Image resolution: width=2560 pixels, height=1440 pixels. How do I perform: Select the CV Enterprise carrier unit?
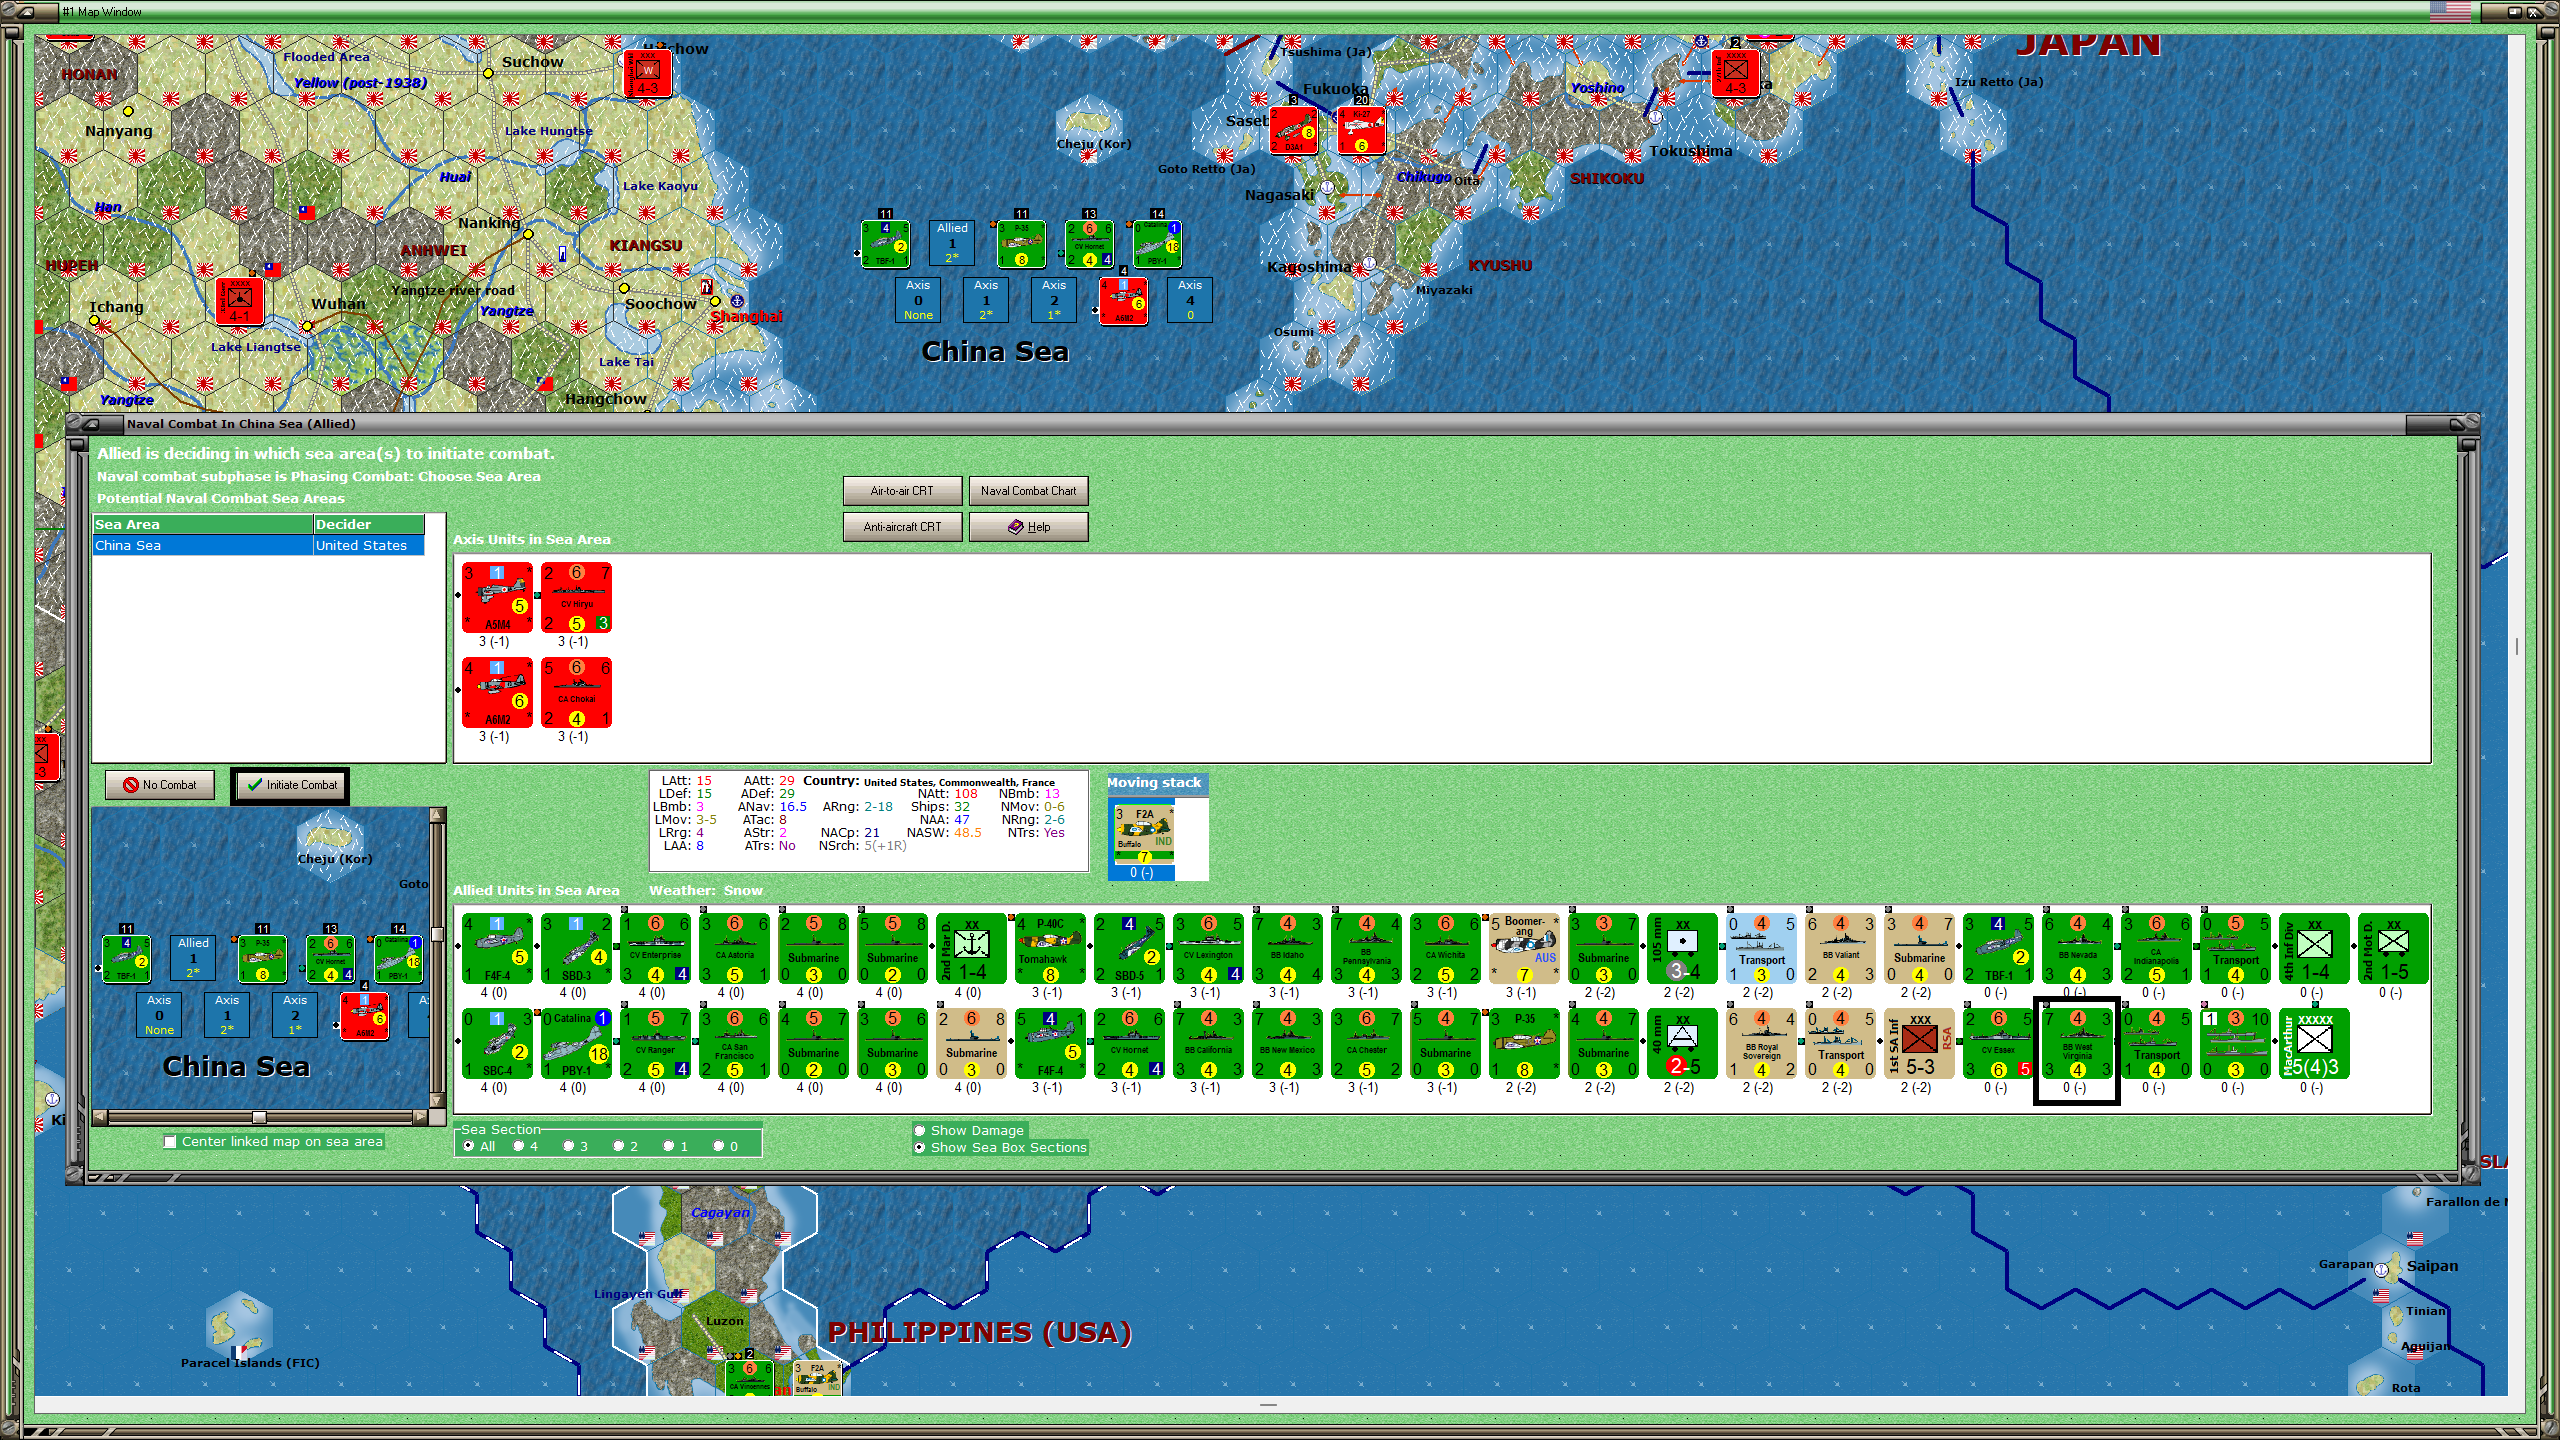point(655,948)
